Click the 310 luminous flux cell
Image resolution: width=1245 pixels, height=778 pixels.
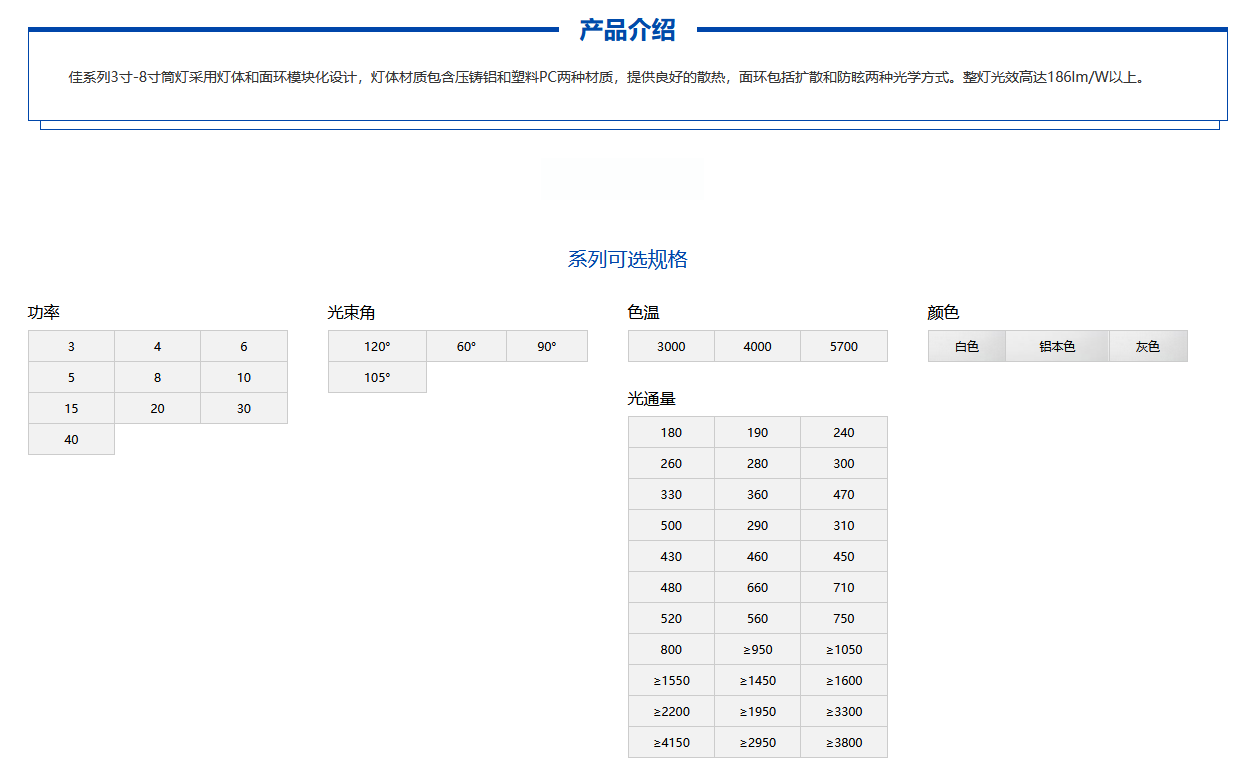(844, 525)
